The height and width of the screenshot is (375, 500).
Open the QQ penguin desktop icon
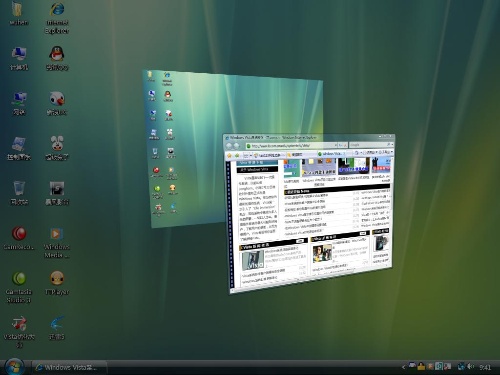point(57,58)
